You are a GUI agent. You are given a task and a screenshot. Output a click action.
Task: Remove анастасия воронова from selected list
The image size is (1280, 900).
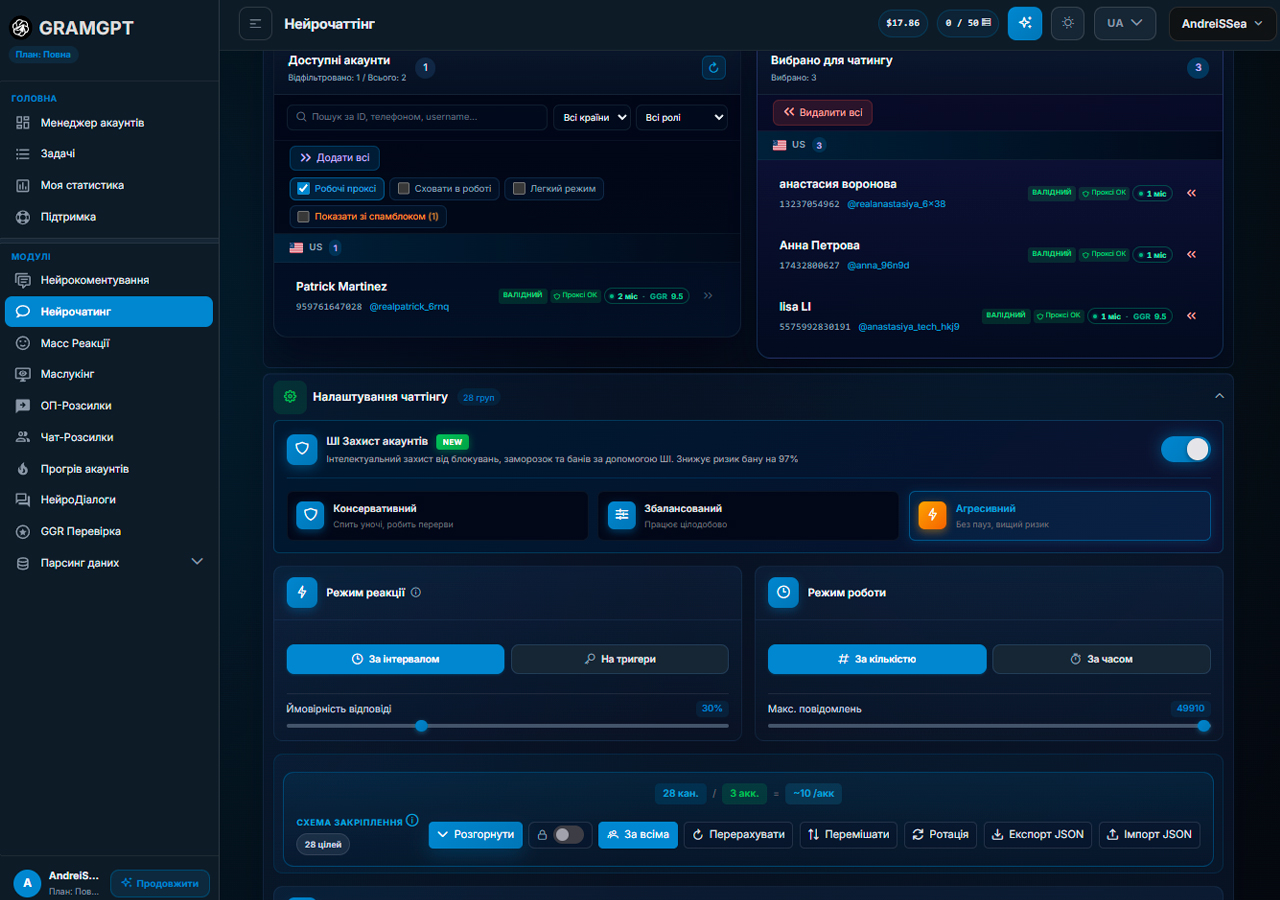click(x=1191, y=193)
